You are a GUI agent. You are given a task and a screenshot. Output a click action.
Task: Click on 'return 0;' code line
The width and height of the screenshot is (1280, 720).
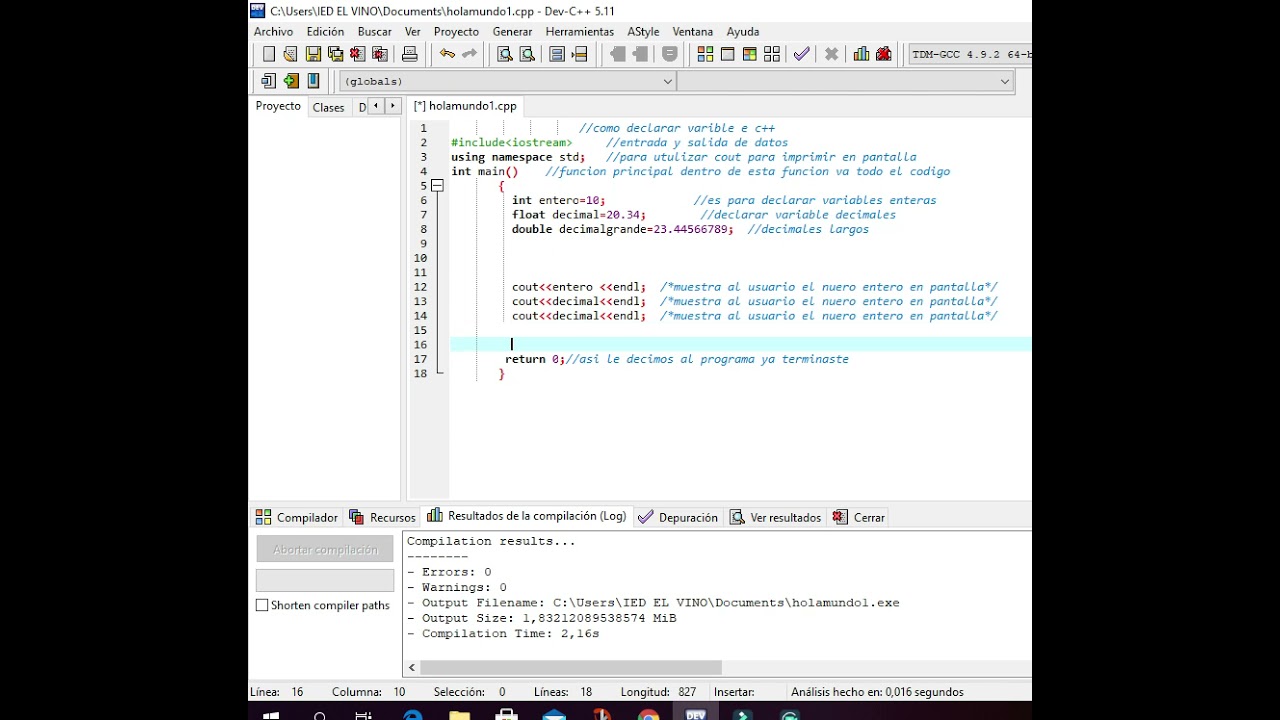pyautogui.click(x=535, y=359)
